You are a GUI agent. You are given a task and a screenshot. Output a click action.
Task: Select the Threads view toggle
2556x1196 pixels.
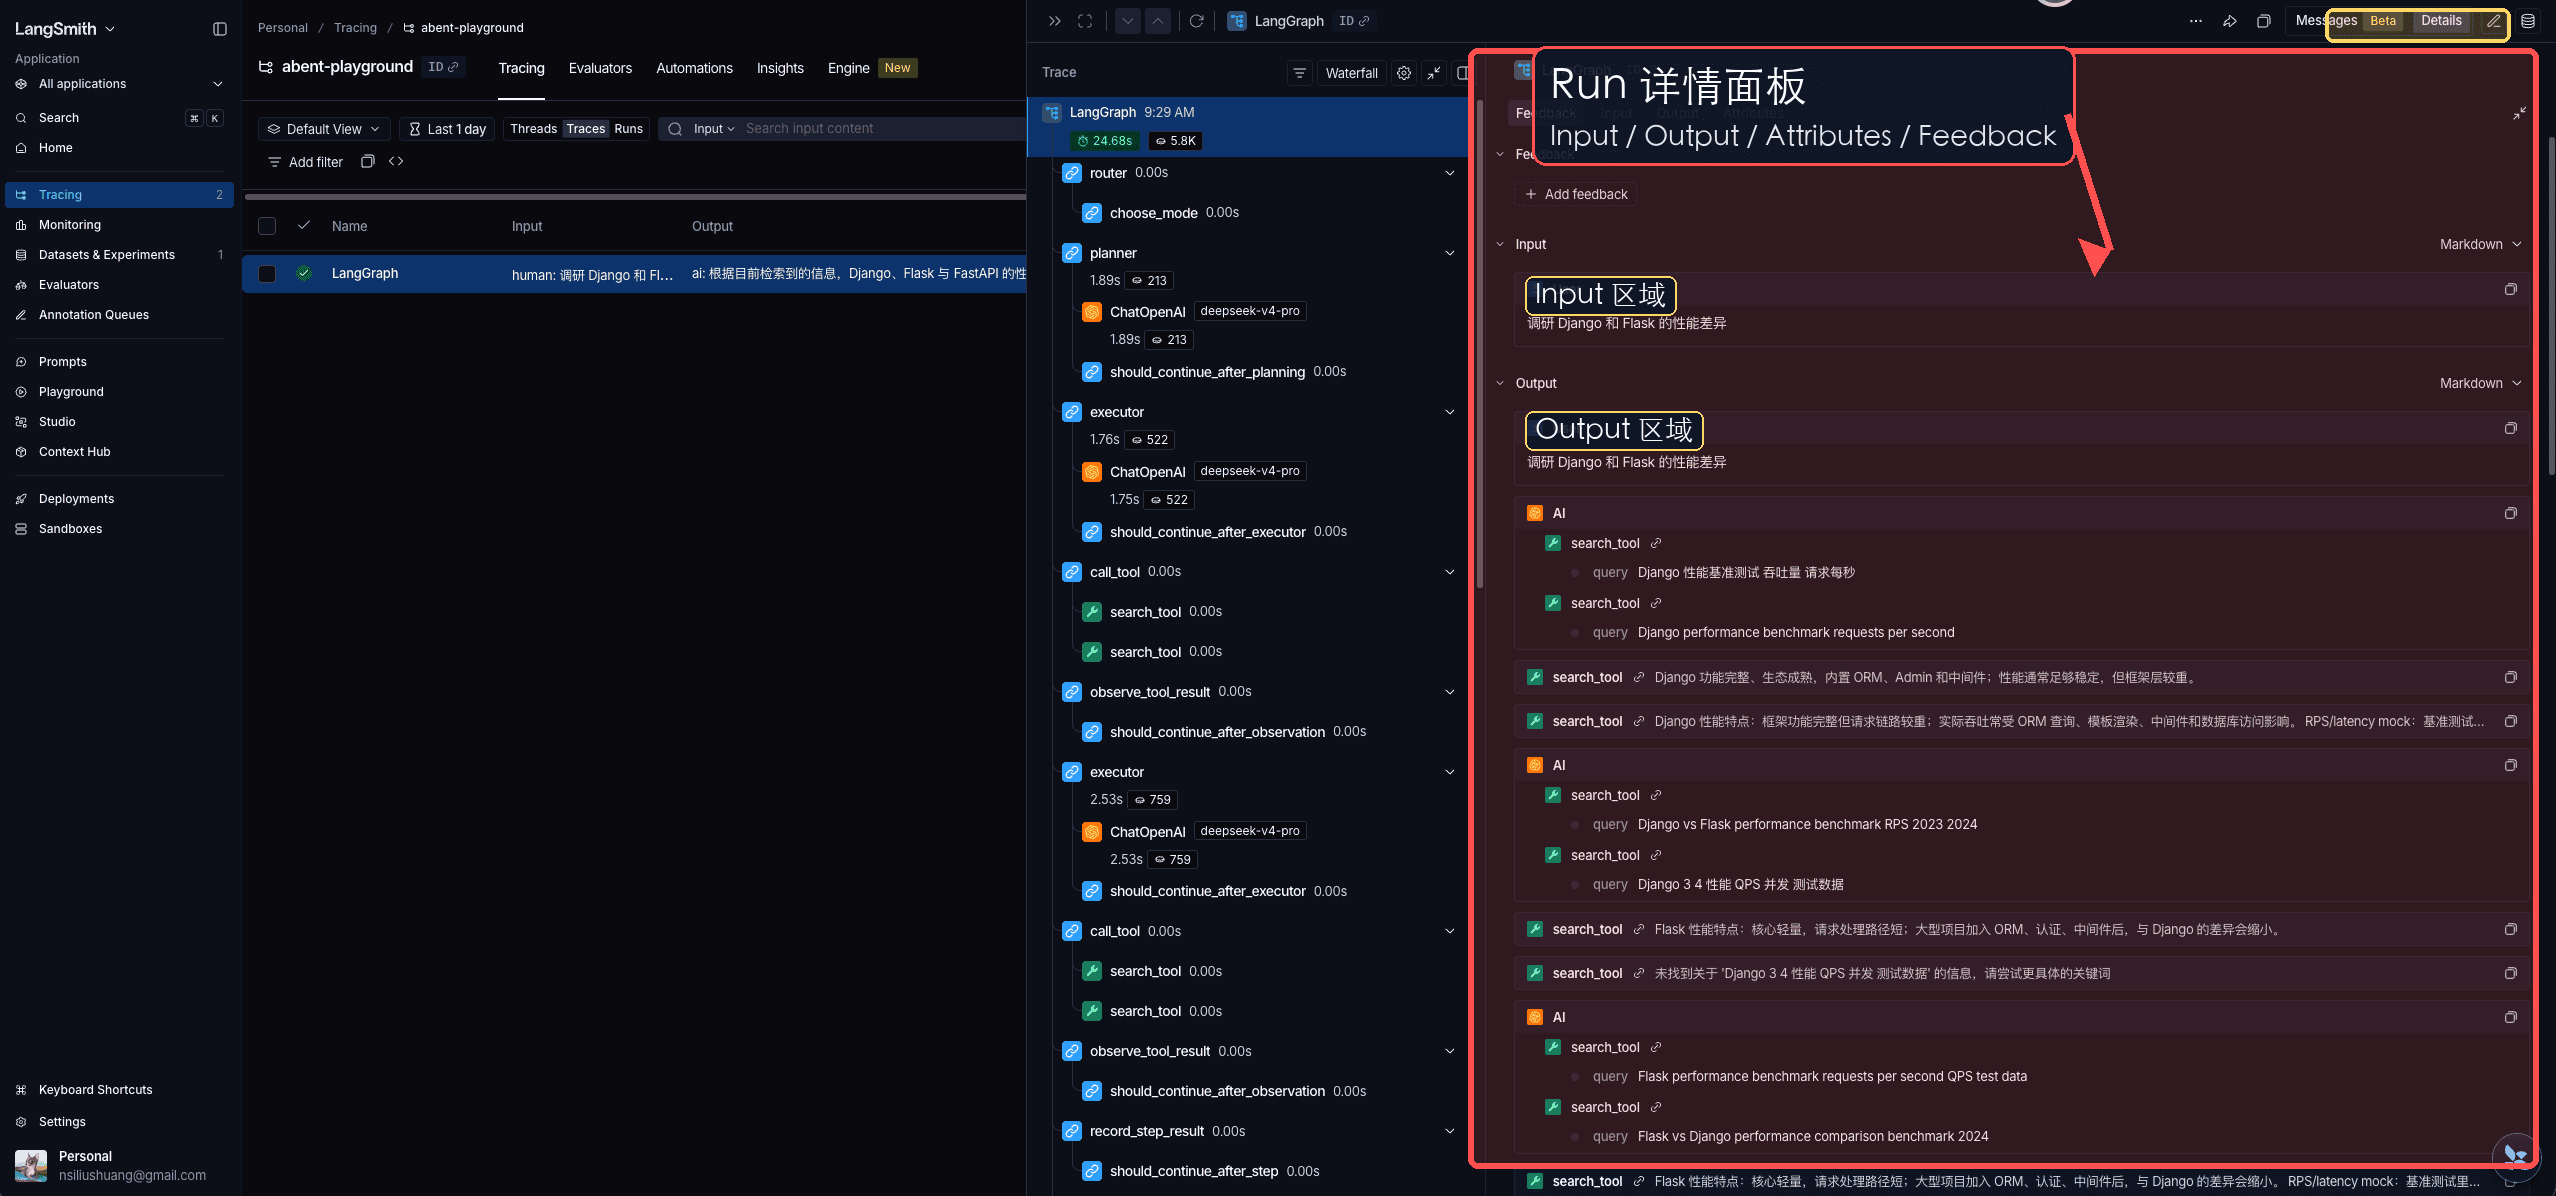point(533,129)
